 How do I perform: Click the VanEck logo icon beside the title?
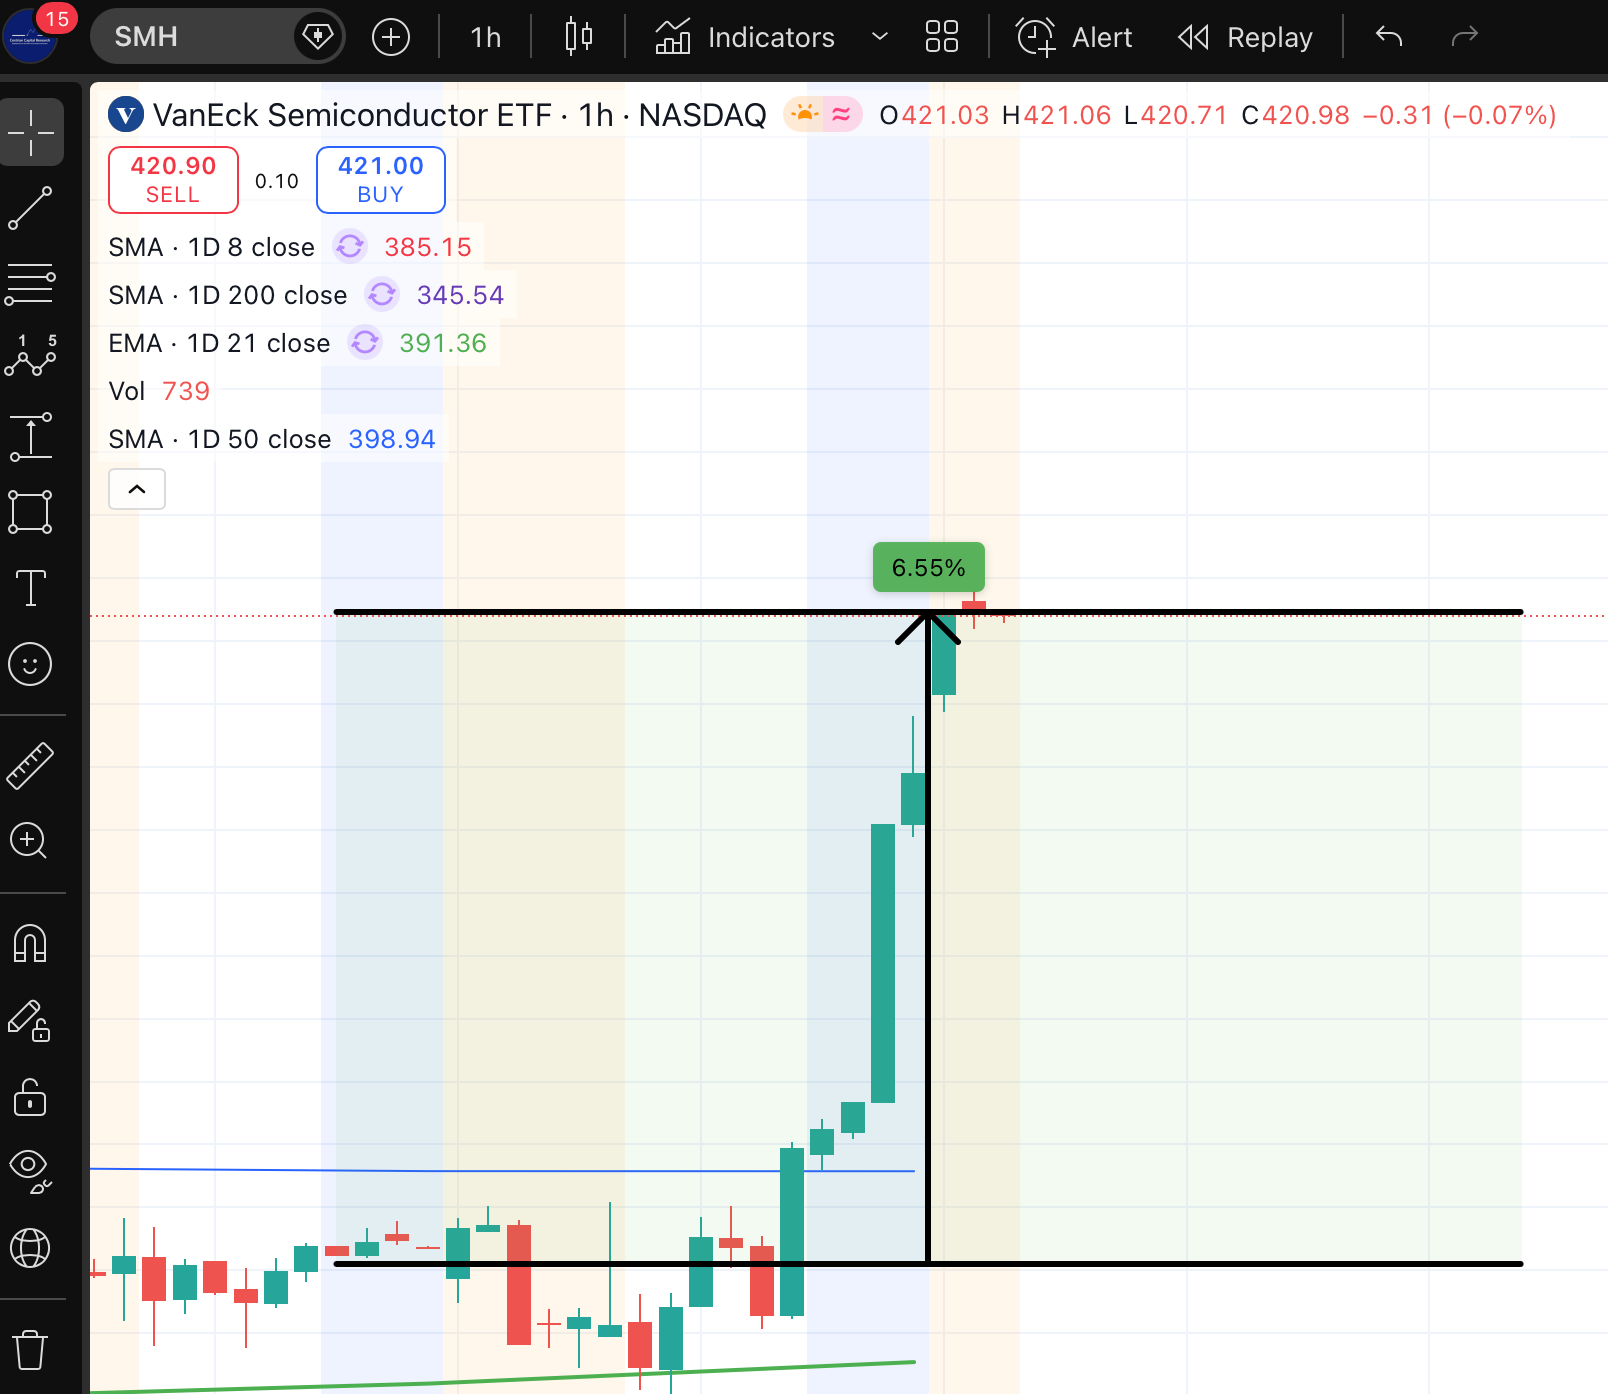(126, 115)
